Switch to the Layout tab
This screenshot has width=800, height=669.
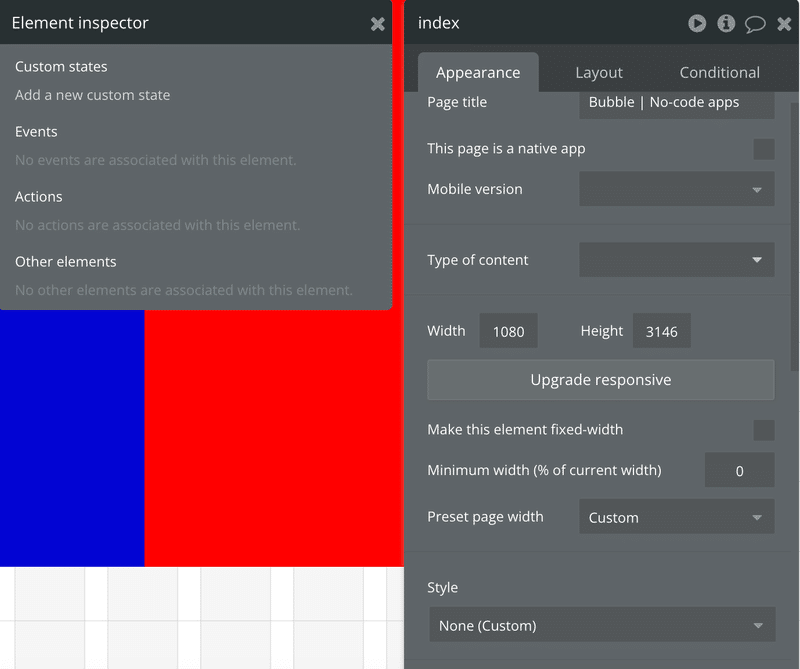(x=599, y=72)
